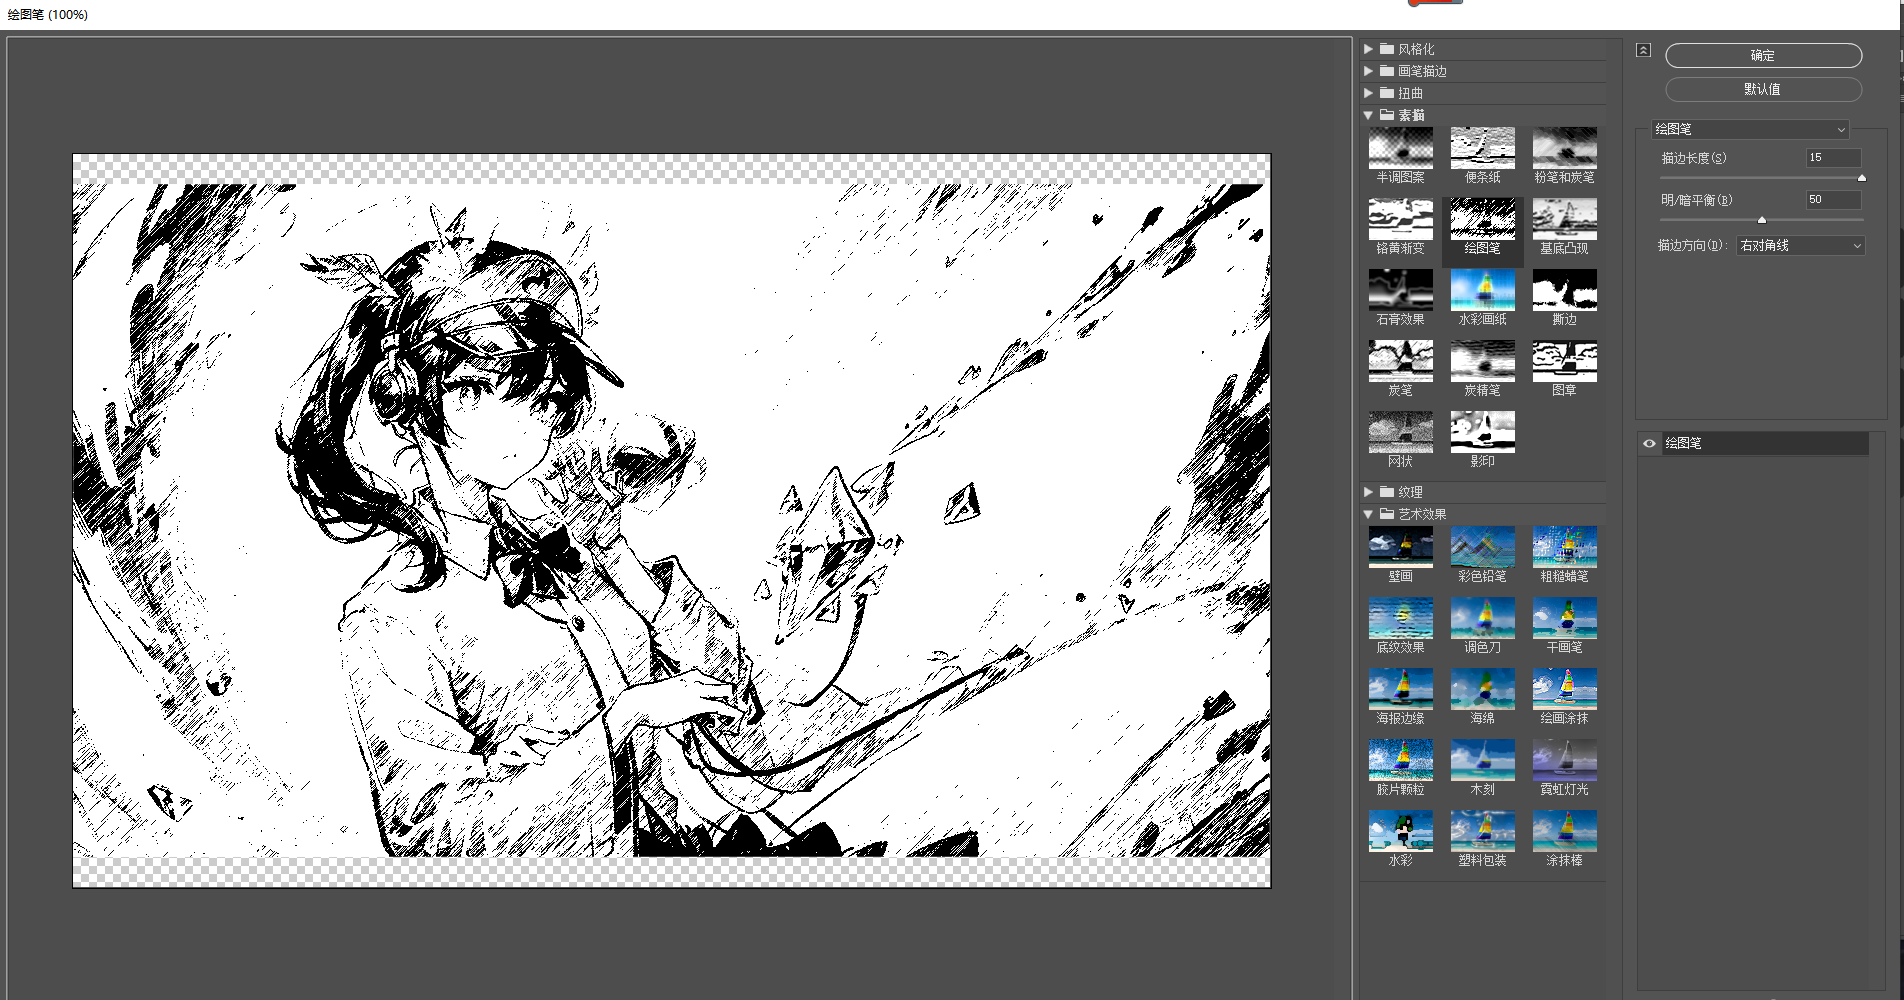Collapse the 艺术效果 filter folder
This screenshot has width=1904, height=1000.
[1368, 514]
